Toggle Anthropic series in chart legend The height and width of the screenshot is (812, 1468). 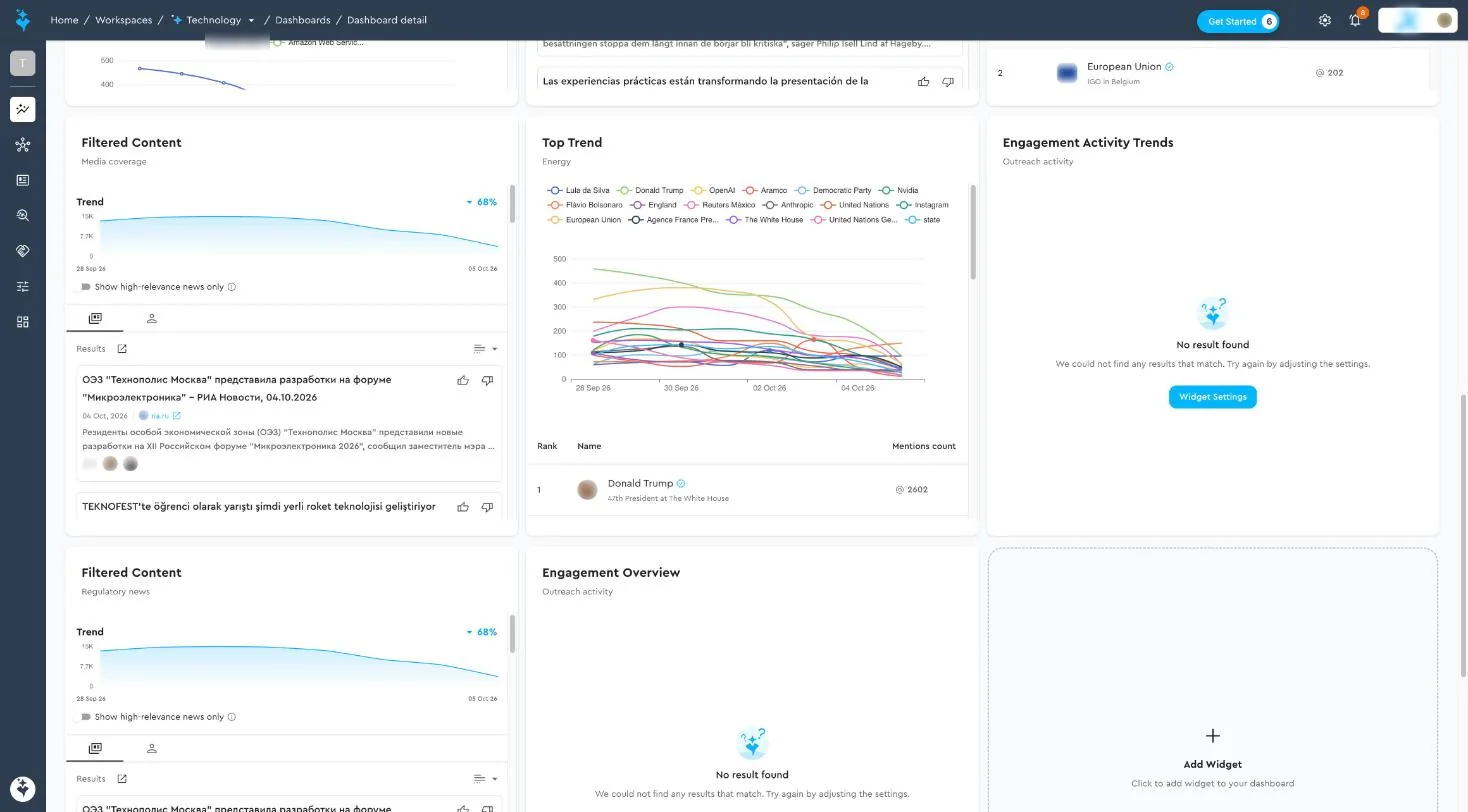[788, 205]
